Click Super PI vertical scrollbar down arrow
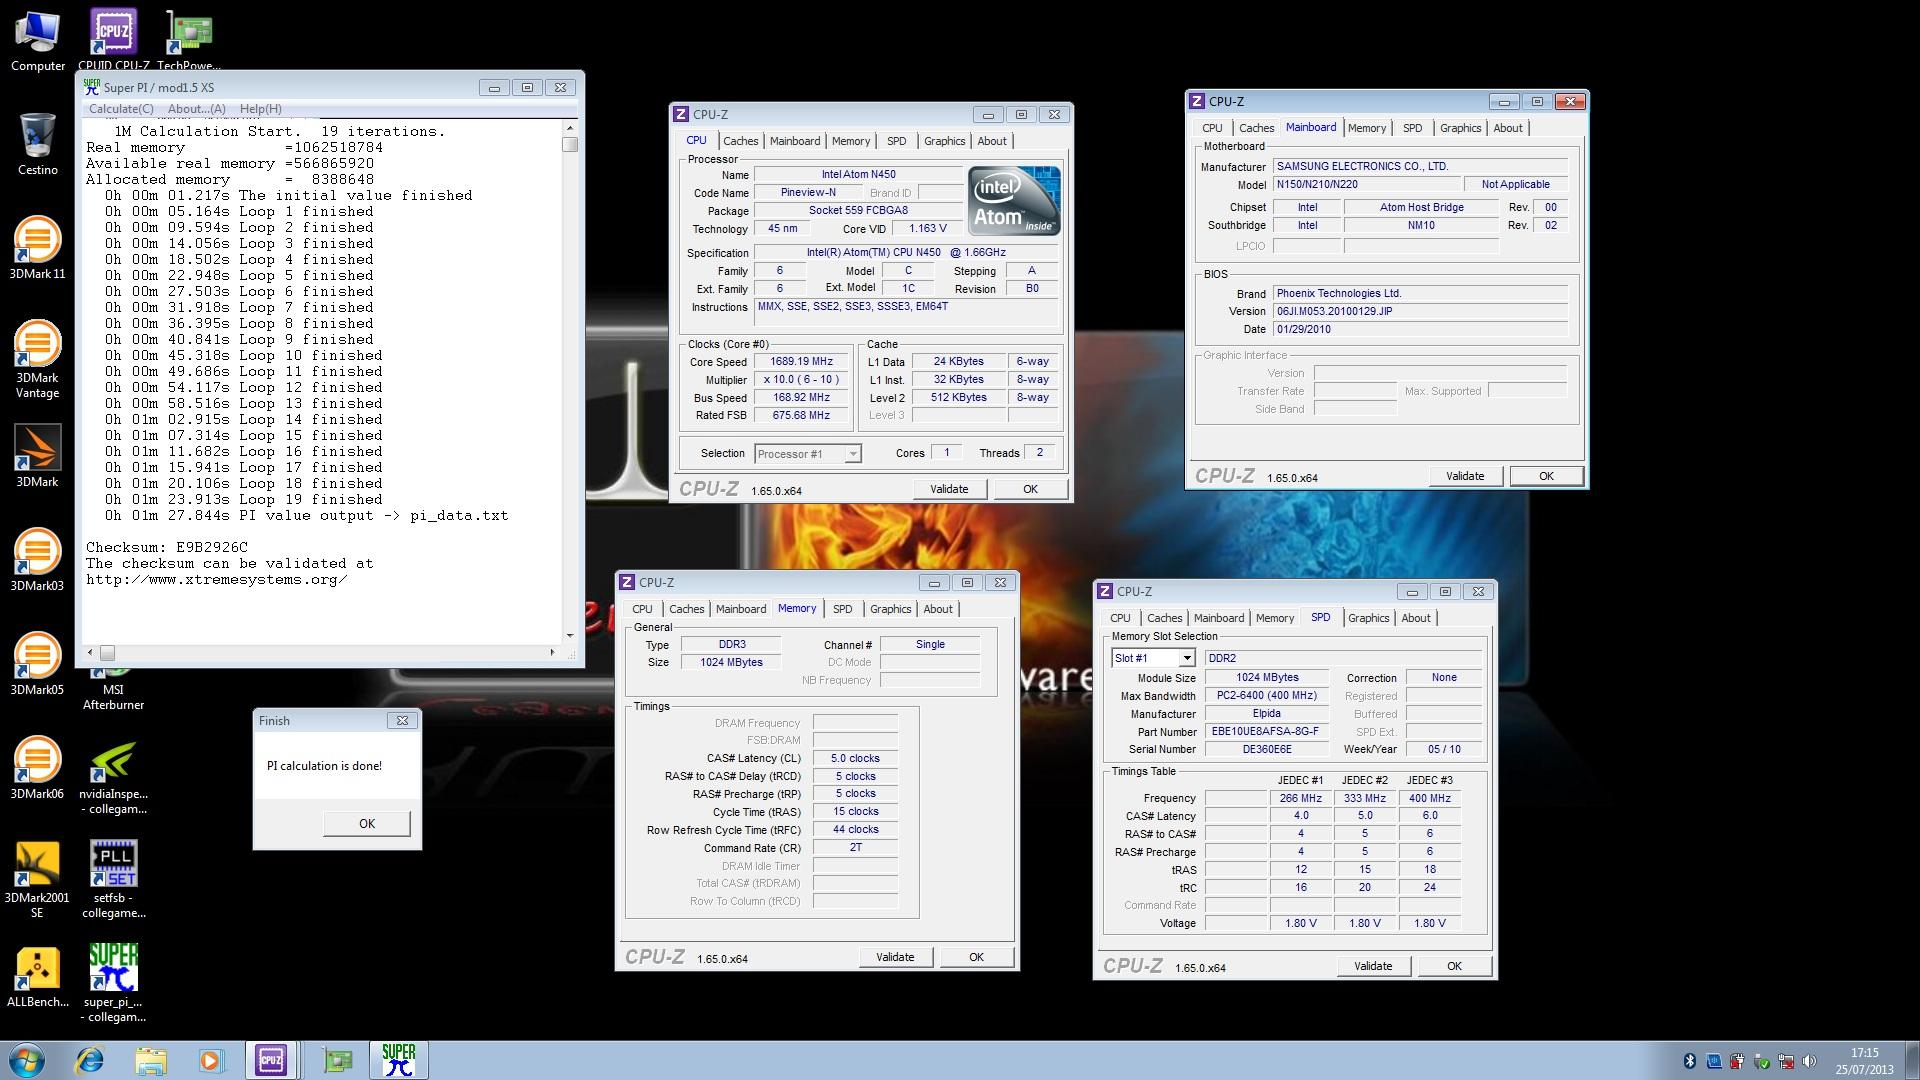The image size is (1920, 1080). [x=570, y=635]
